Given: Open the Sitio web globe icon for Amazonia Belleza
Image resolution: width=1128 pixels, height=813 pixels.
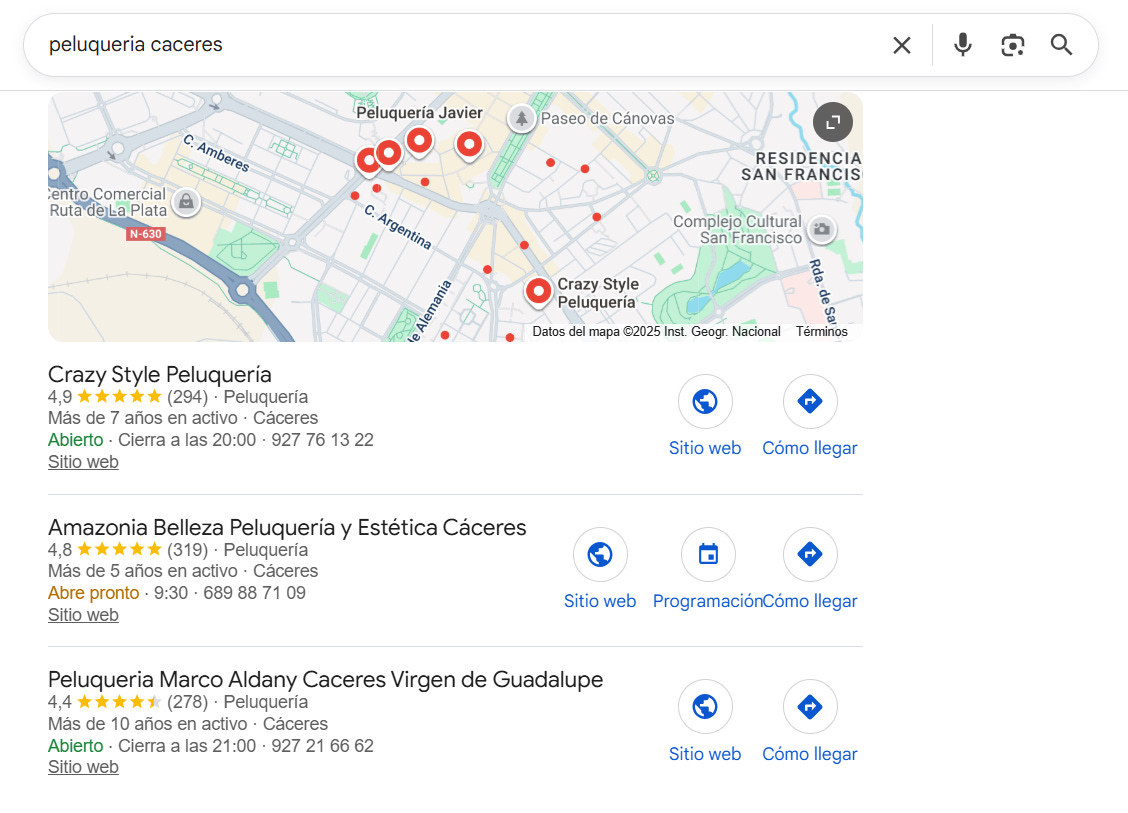Looking at the screenshot, I should click(600, 554).
